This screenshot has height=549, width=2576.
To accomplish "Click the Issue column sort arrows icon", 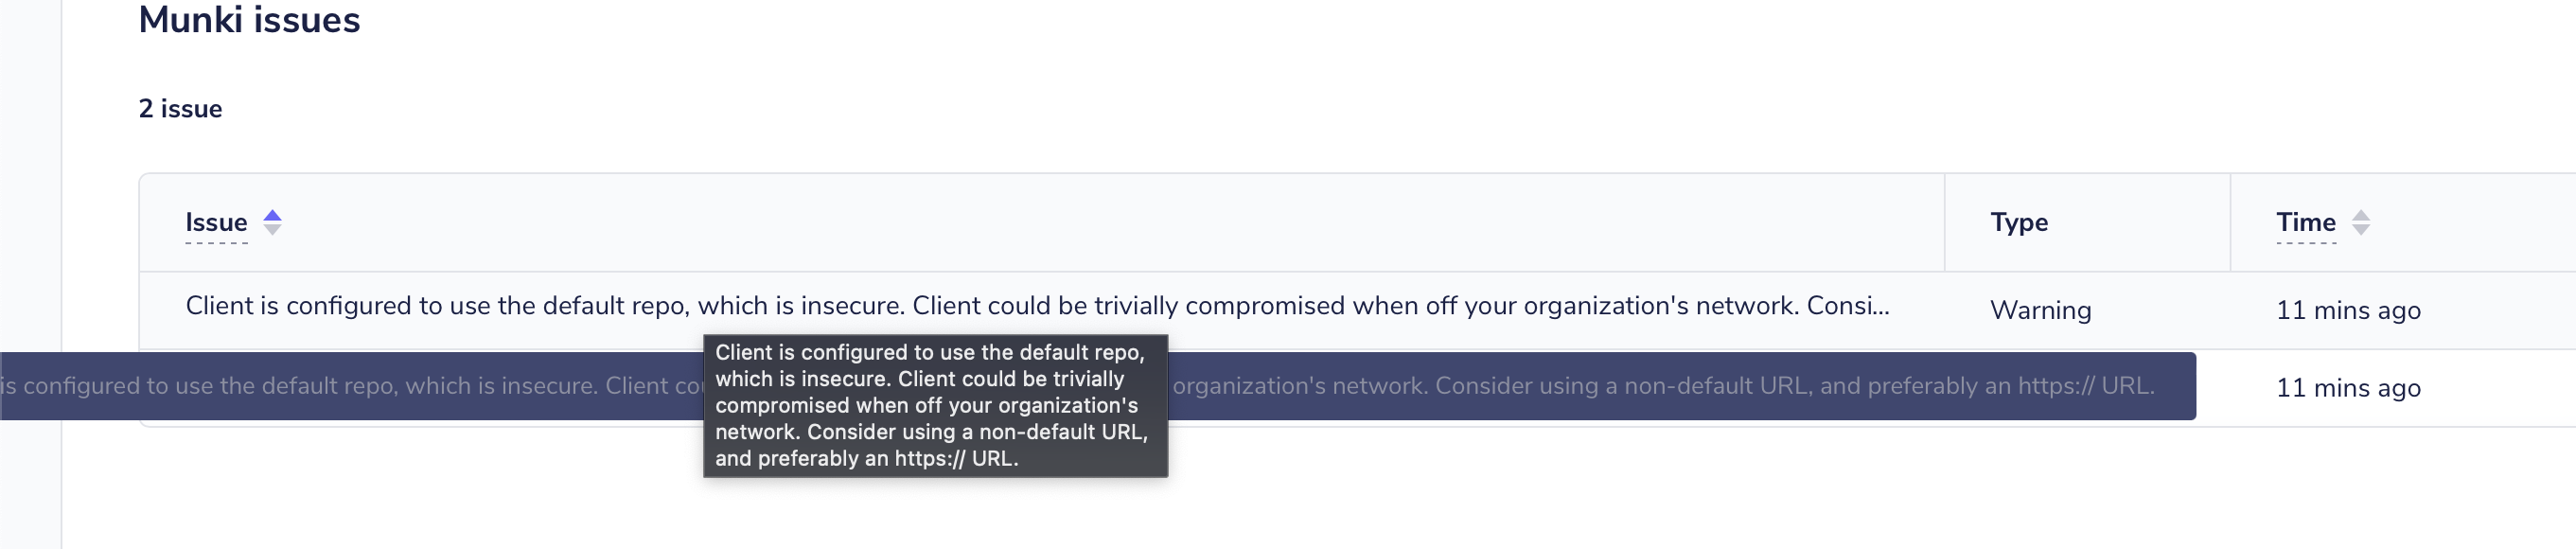I will click(272, 223).
